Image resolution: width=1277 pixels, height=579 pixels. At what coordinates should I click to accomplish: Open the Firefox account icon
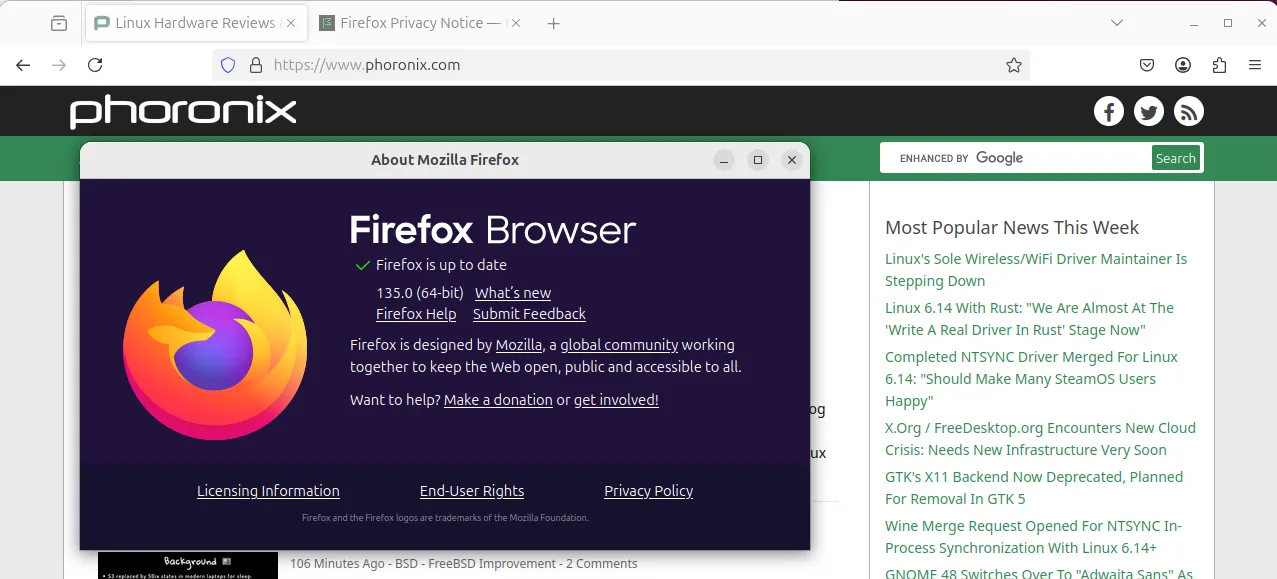(x=1183, y=65)
